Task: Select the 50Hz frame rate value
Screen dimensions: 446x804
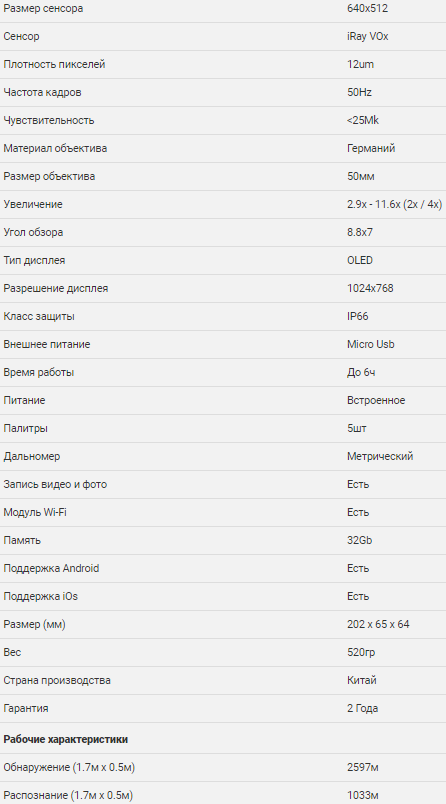Action: click(x=359, y=92)
